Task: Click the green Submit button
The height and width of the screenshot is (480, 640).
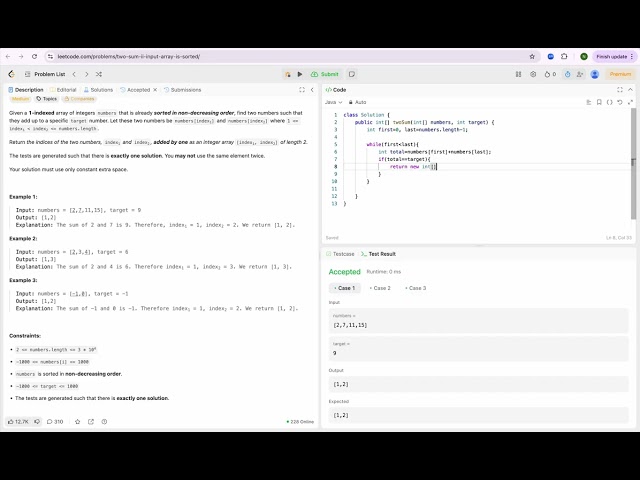Action: point(325,74)
